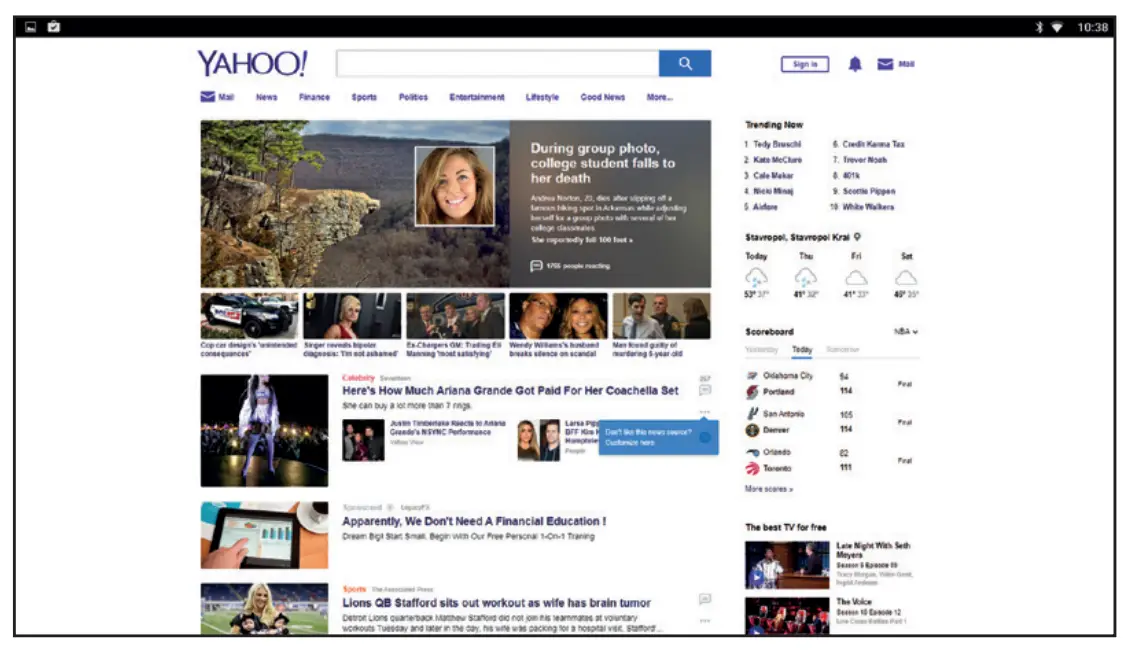The image size is (1136, 650).
Task: Open The Voice show thumbnail
Action: pos(787,616)
